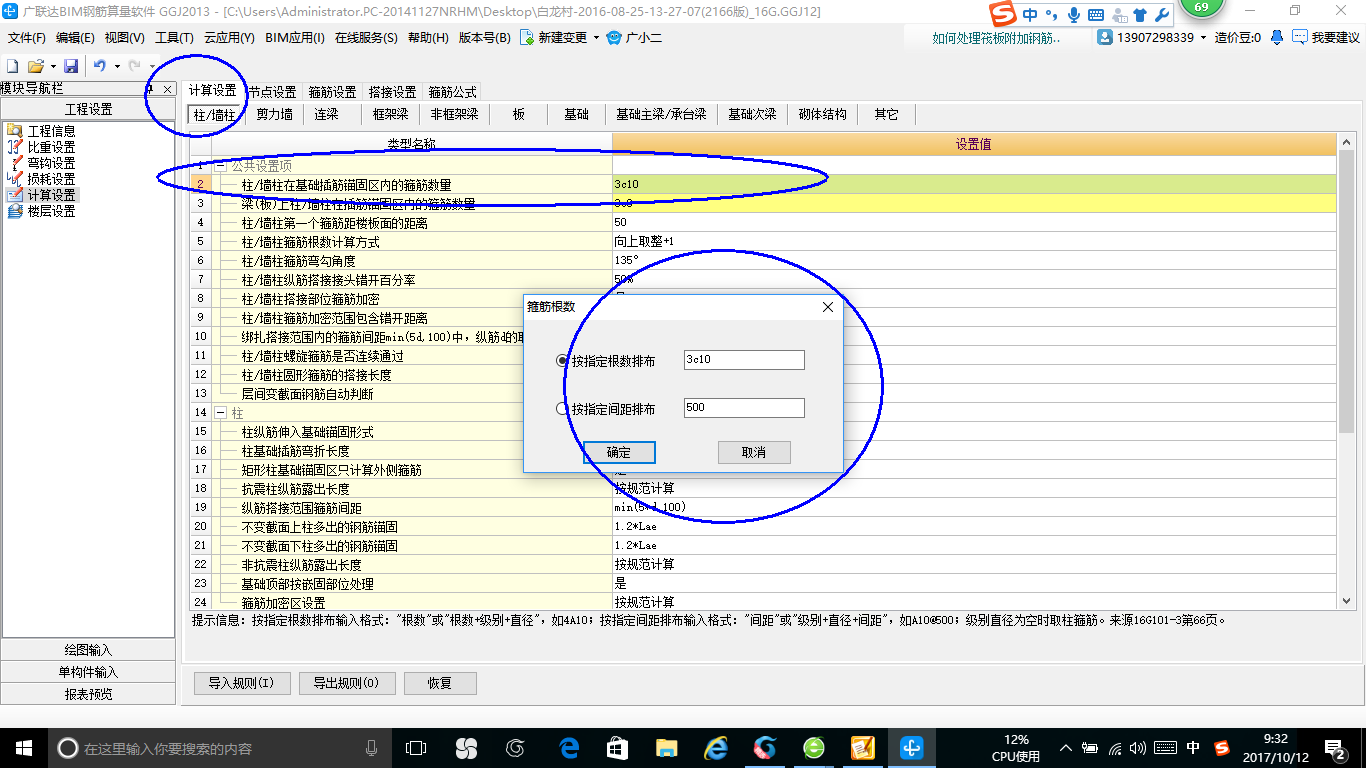The height and width of the screenshot is (768, 1366).
Task: Click the IME wrench settings icon
Action: 1161,15
